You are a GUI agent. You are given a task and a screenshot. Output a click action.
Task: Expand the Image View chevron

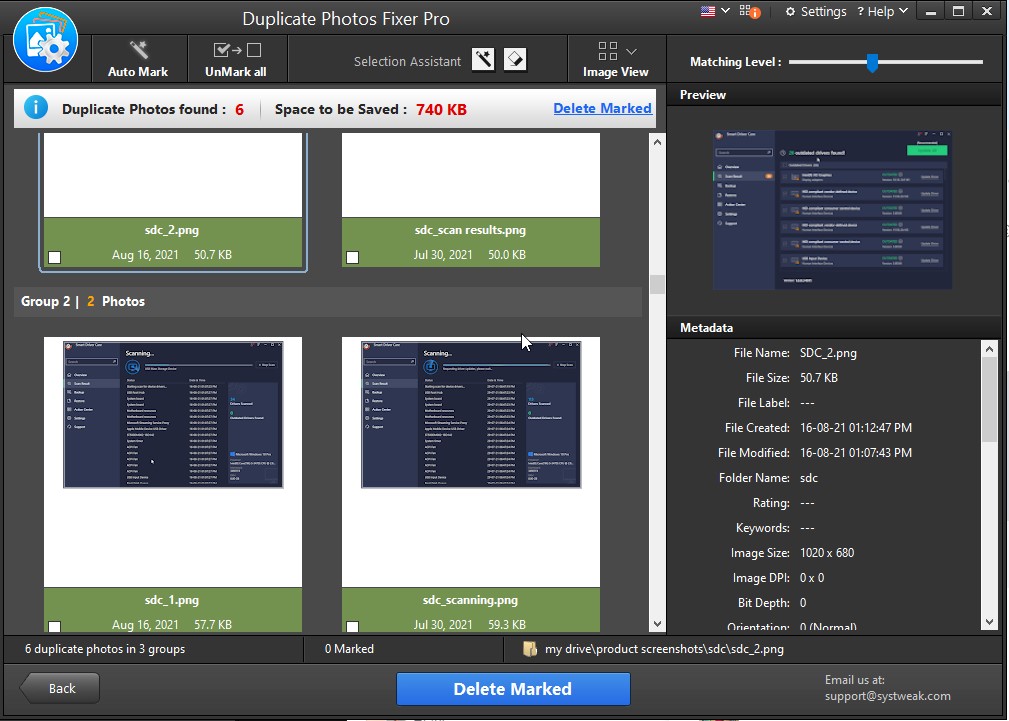point(631,51)
